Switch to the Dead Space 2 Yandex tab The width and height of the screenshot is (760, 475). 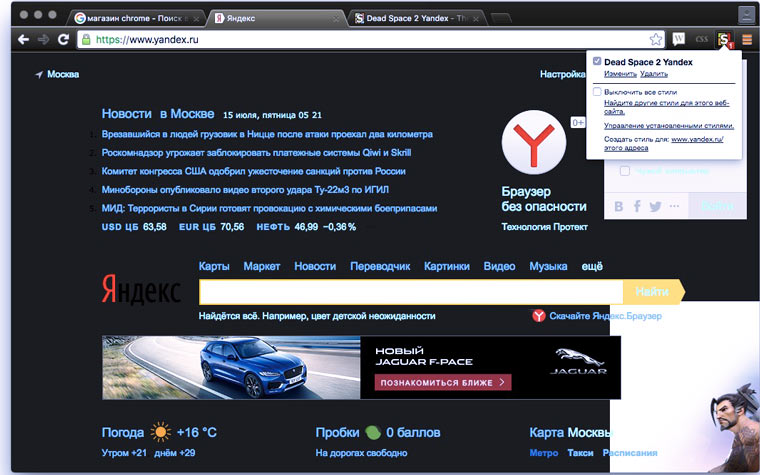[x=417, y=18]
